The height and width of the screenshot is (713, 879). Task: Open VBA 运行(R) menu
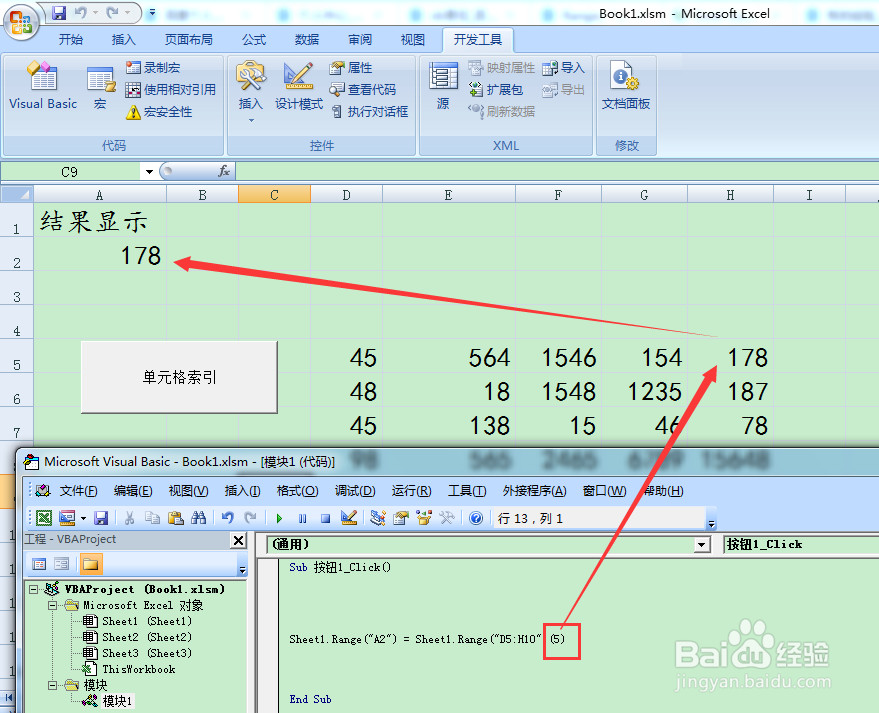[411, 491]
